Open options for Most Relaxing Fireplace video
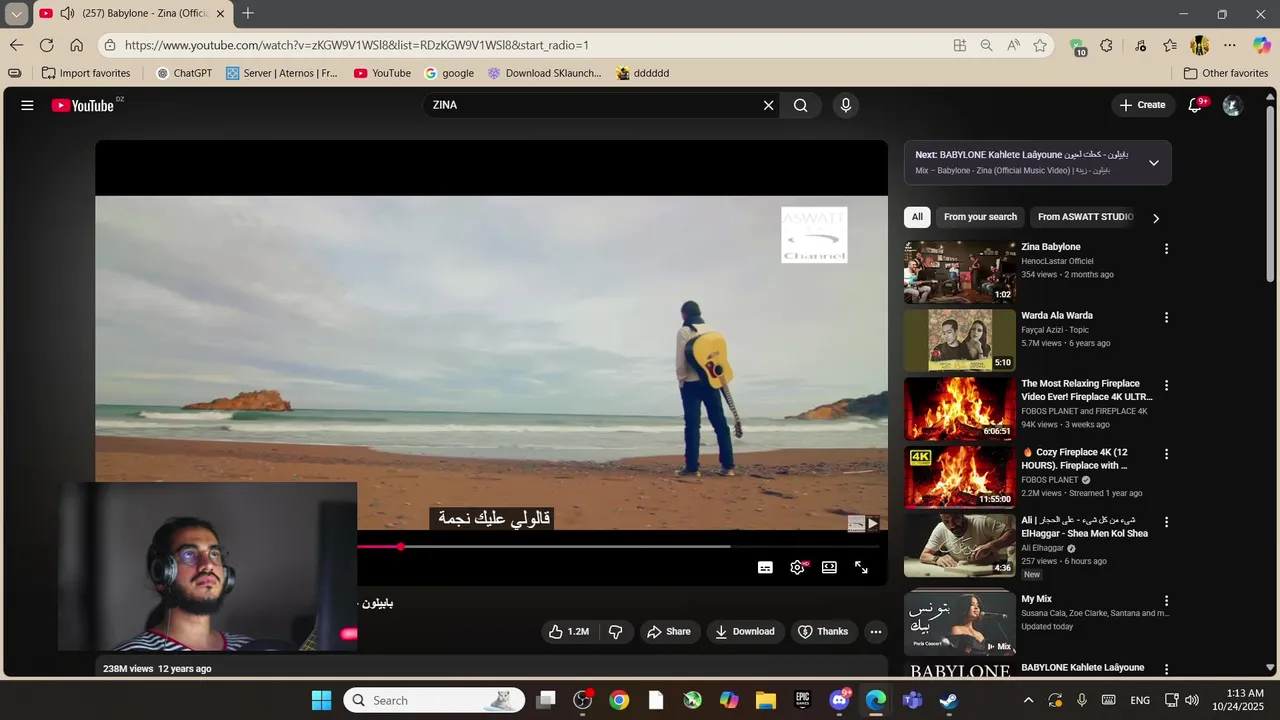Image resolution: width=1280 pixels, height=720 pixels. click(1166, 386)
